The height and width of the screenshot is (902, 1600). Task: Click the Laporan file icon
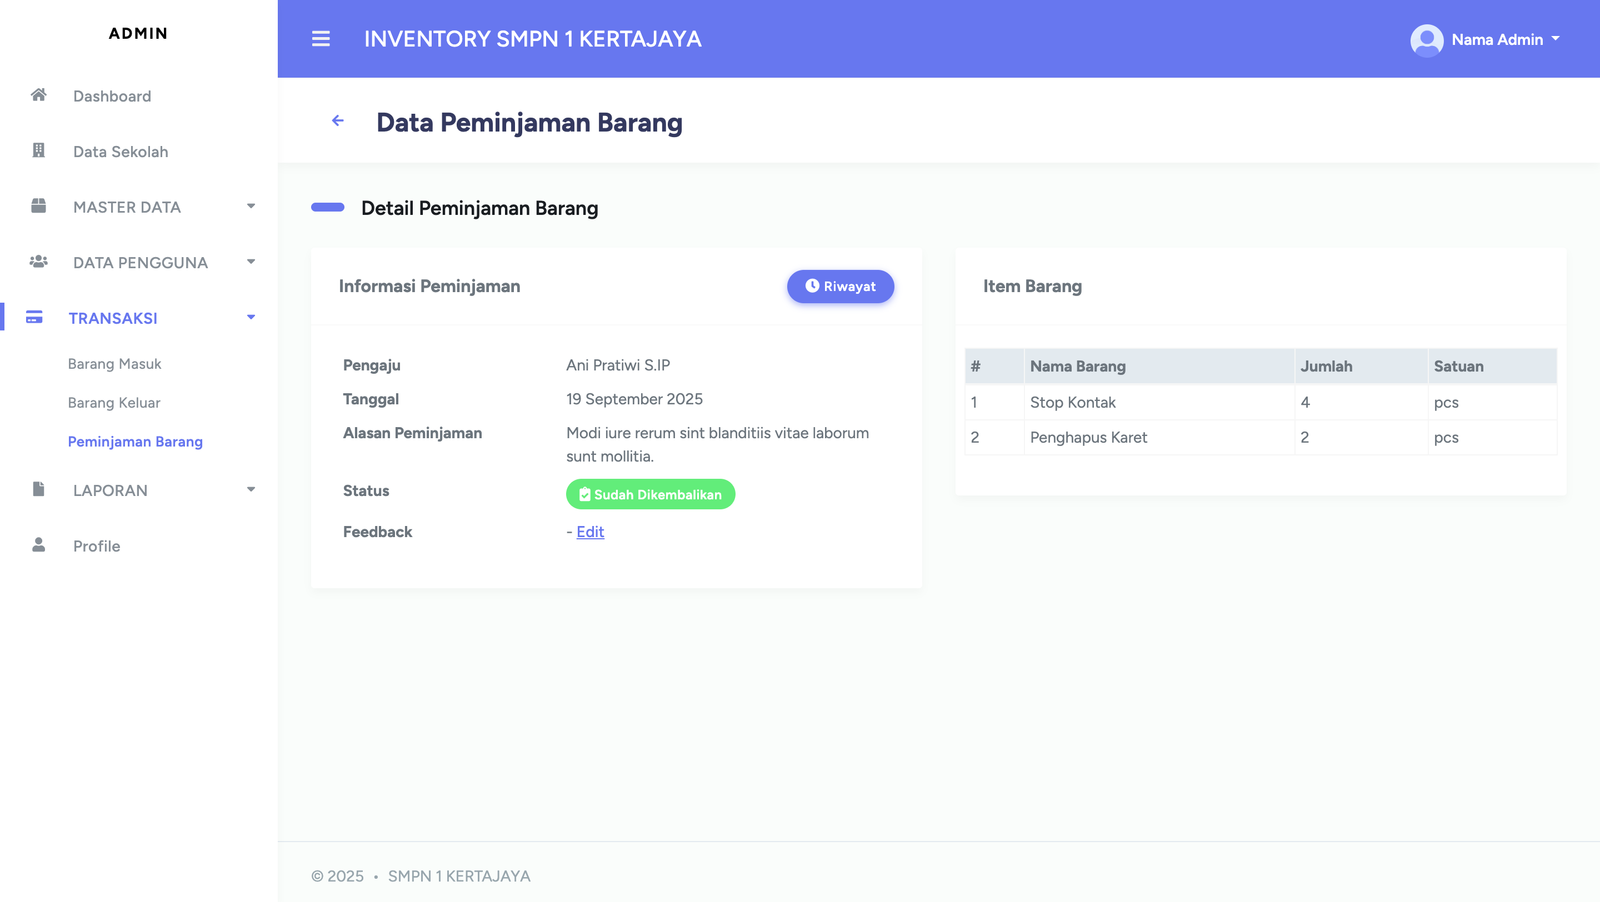click(38, 489)
